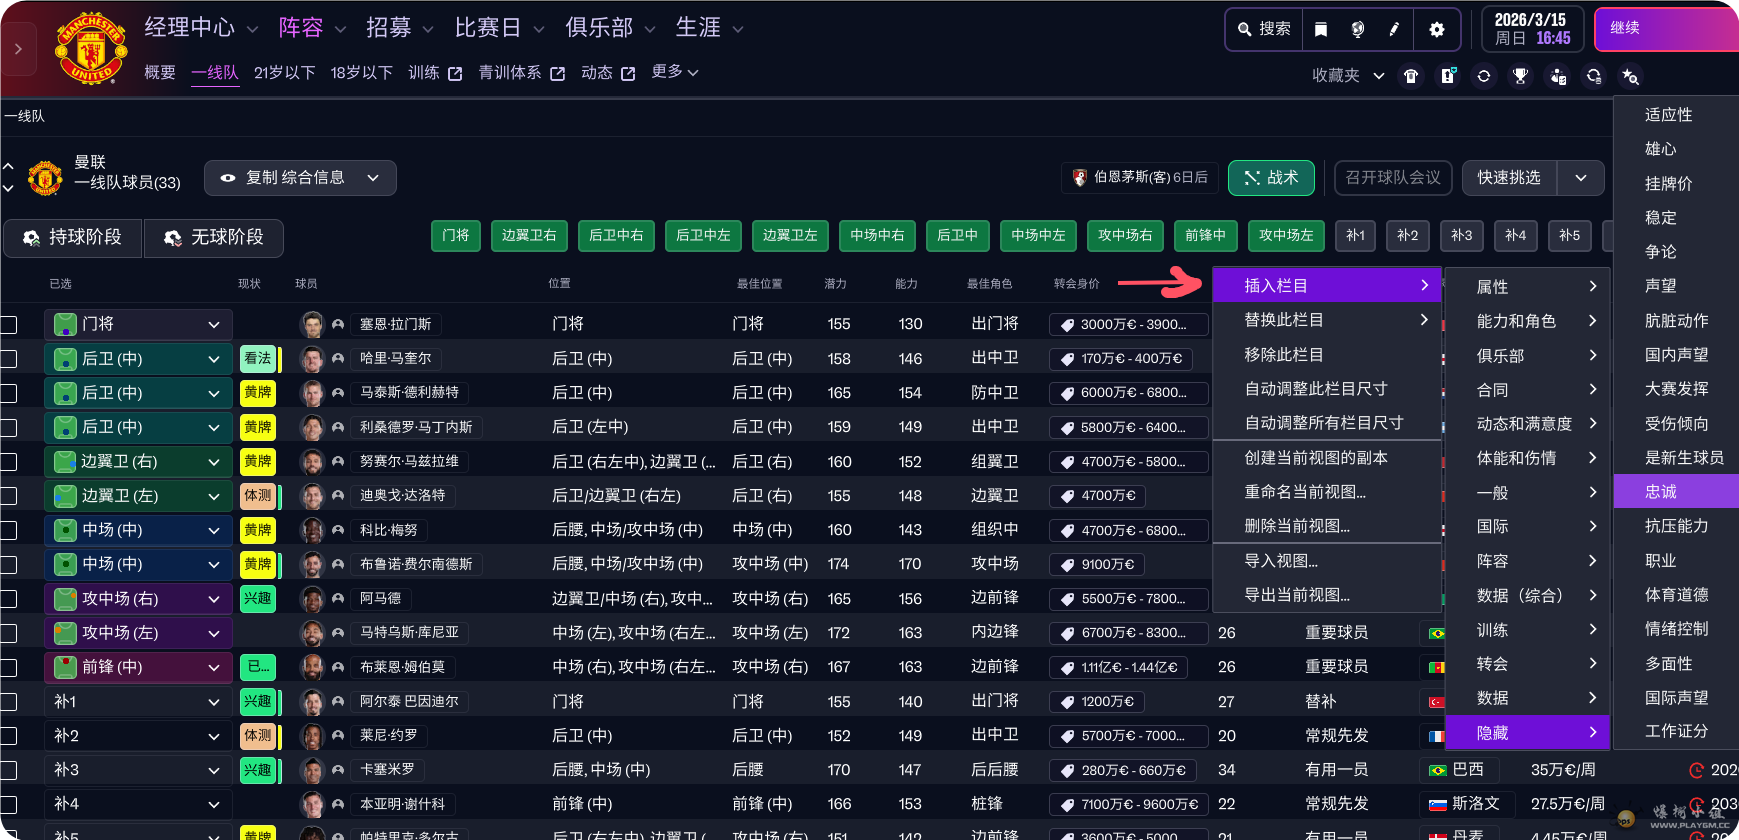Choose 忠诚 in the hidden attributes submenu
1739x840 pixels.
point(1661,492)
